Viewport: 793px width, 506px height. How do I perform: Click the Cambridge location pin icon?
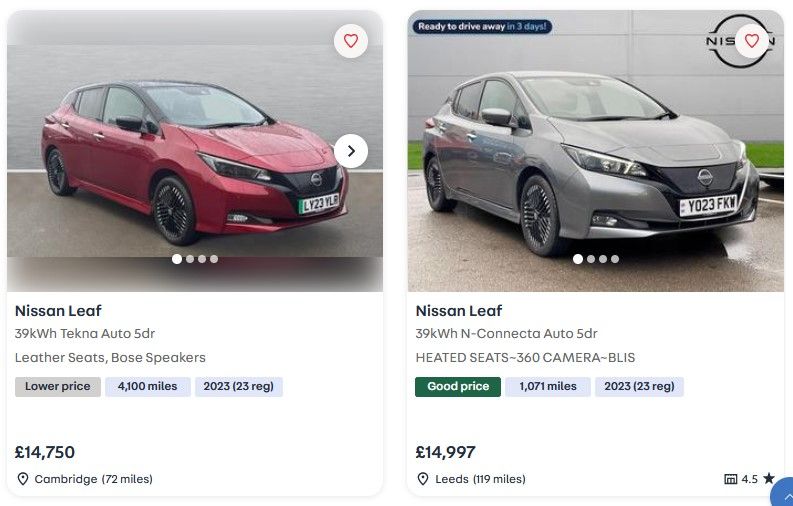pos(23,479)
